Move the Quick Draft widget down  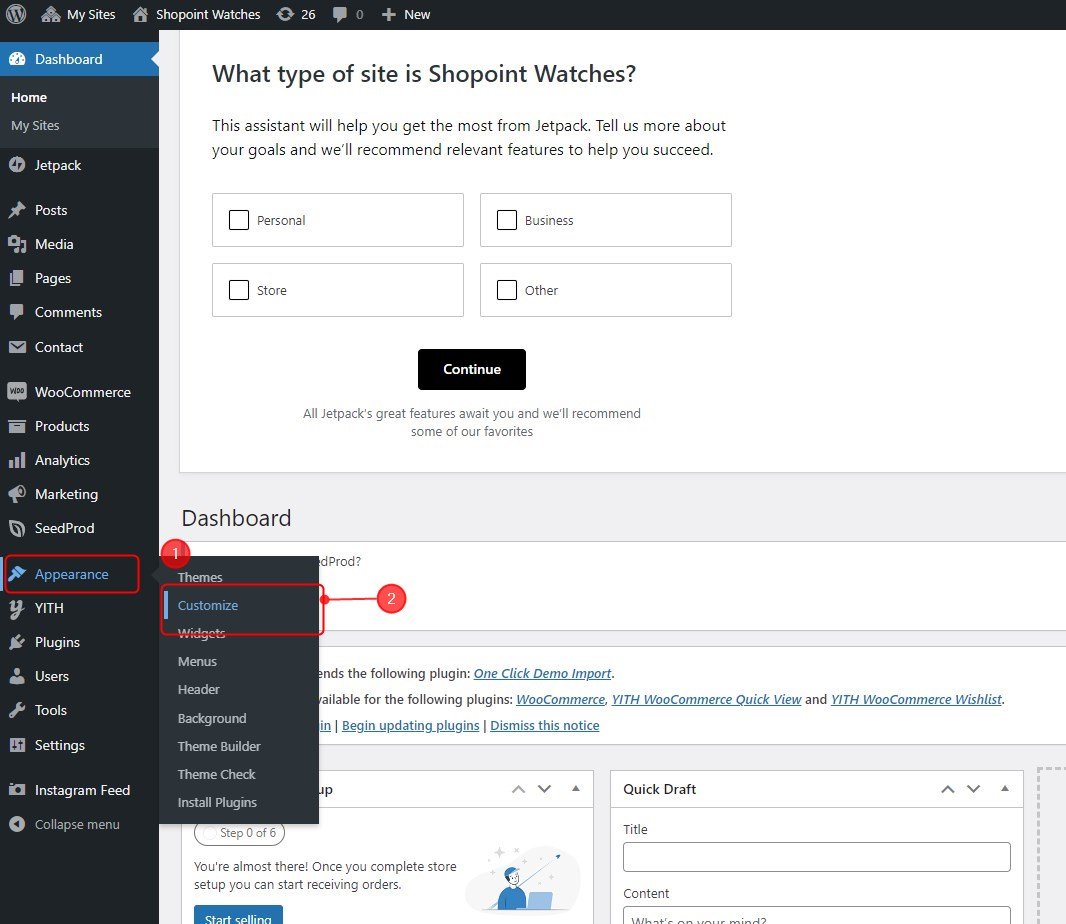click(x=974, y=789)
